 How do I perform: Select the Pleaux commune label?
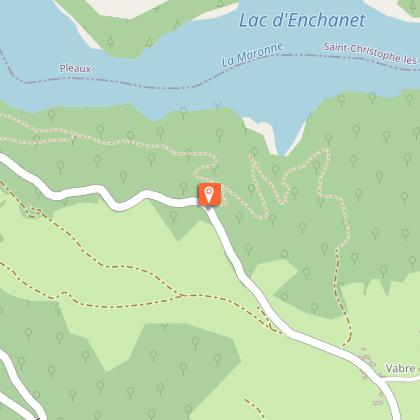click(75, 69)
